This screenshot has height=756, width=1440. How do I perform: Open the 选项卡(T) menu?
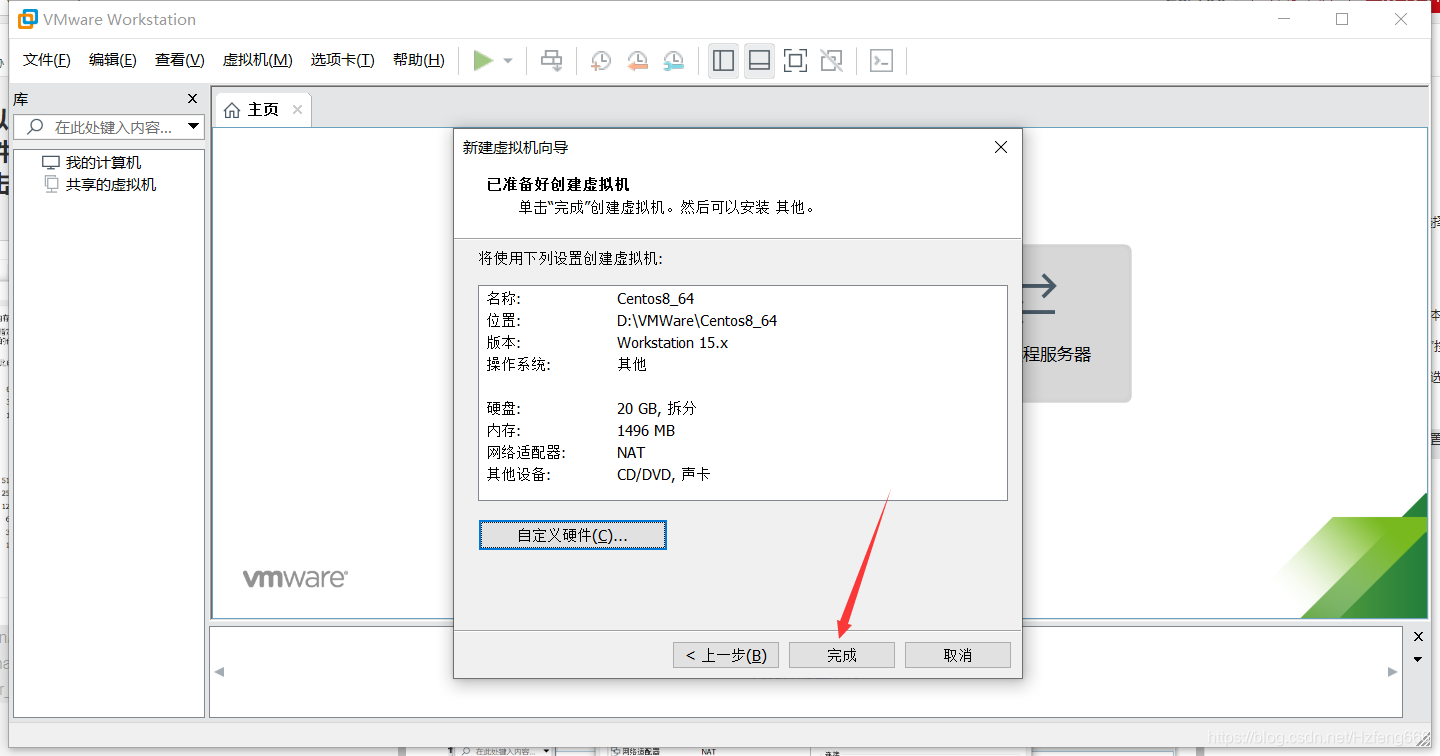point(342,60)
